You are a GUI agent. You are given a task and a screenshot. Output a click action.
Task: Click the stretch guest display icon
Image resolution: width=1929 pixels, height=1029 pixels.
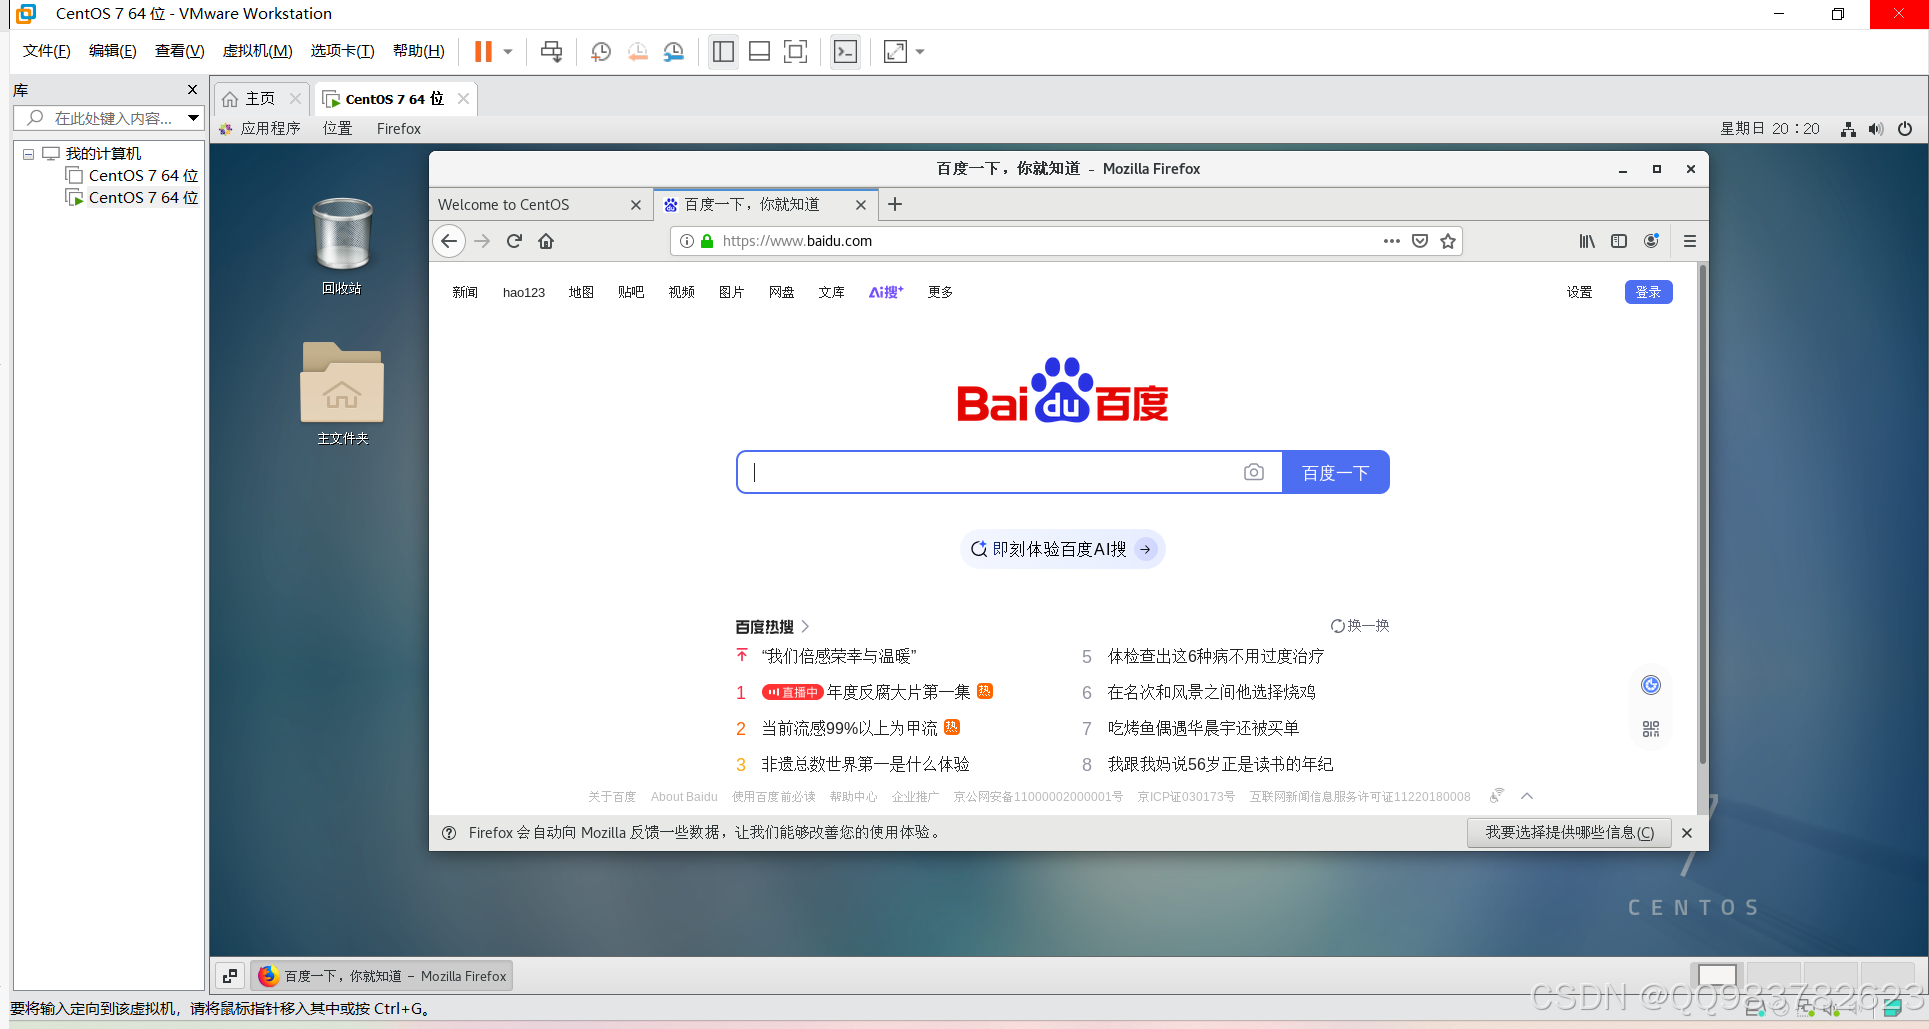(x=895, y=52)
